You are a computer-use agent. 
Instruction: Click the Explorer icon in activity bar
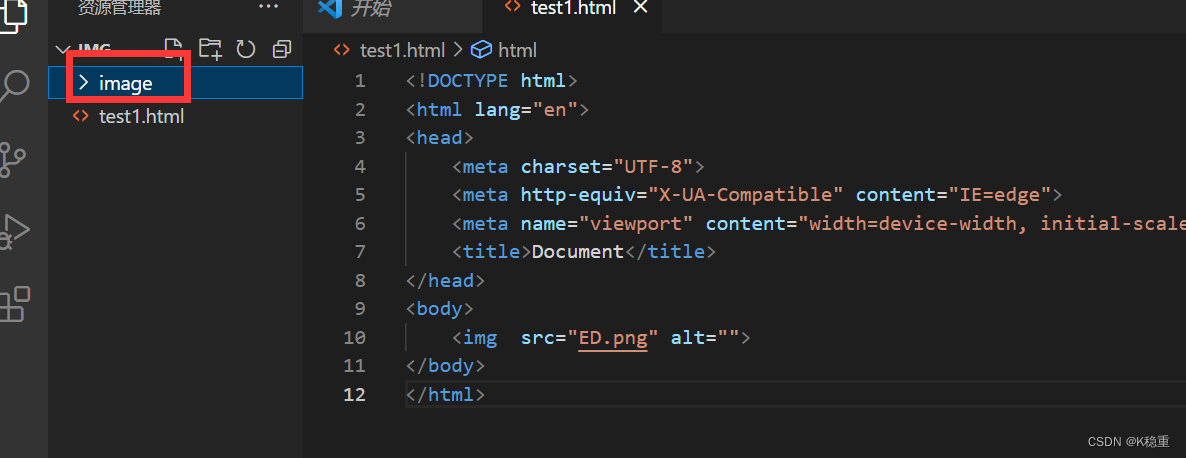(x=14, y=15)
